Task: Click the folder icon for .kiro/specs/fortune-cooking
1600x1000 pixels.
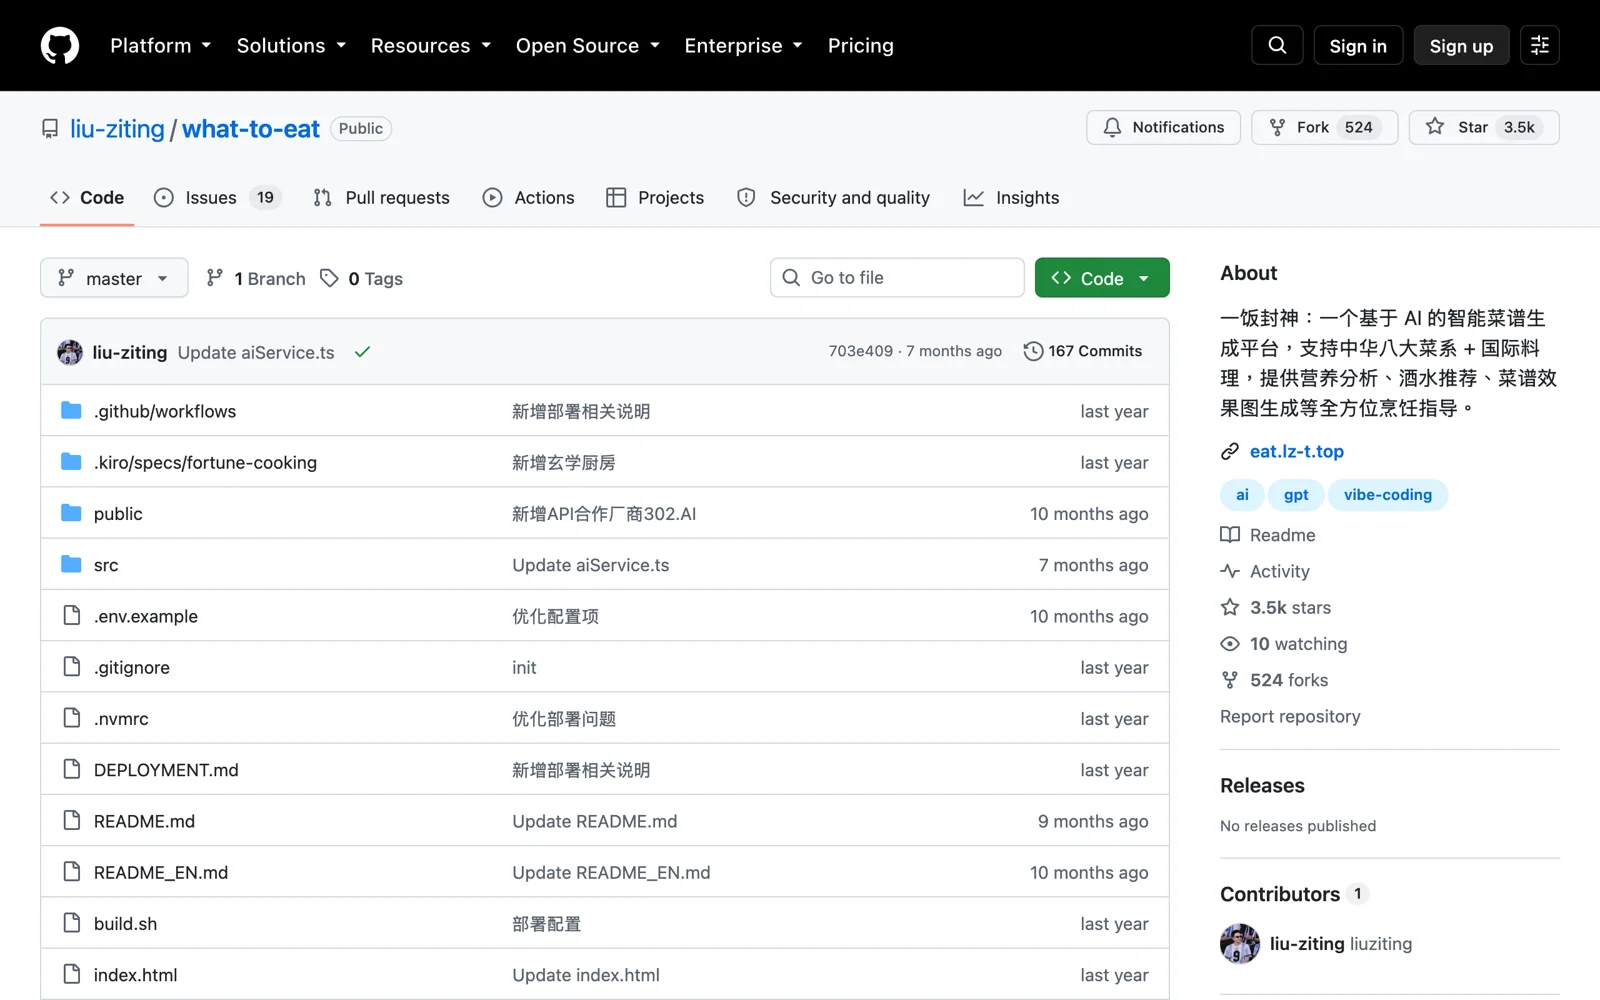Action: click(x=71, y=461)
